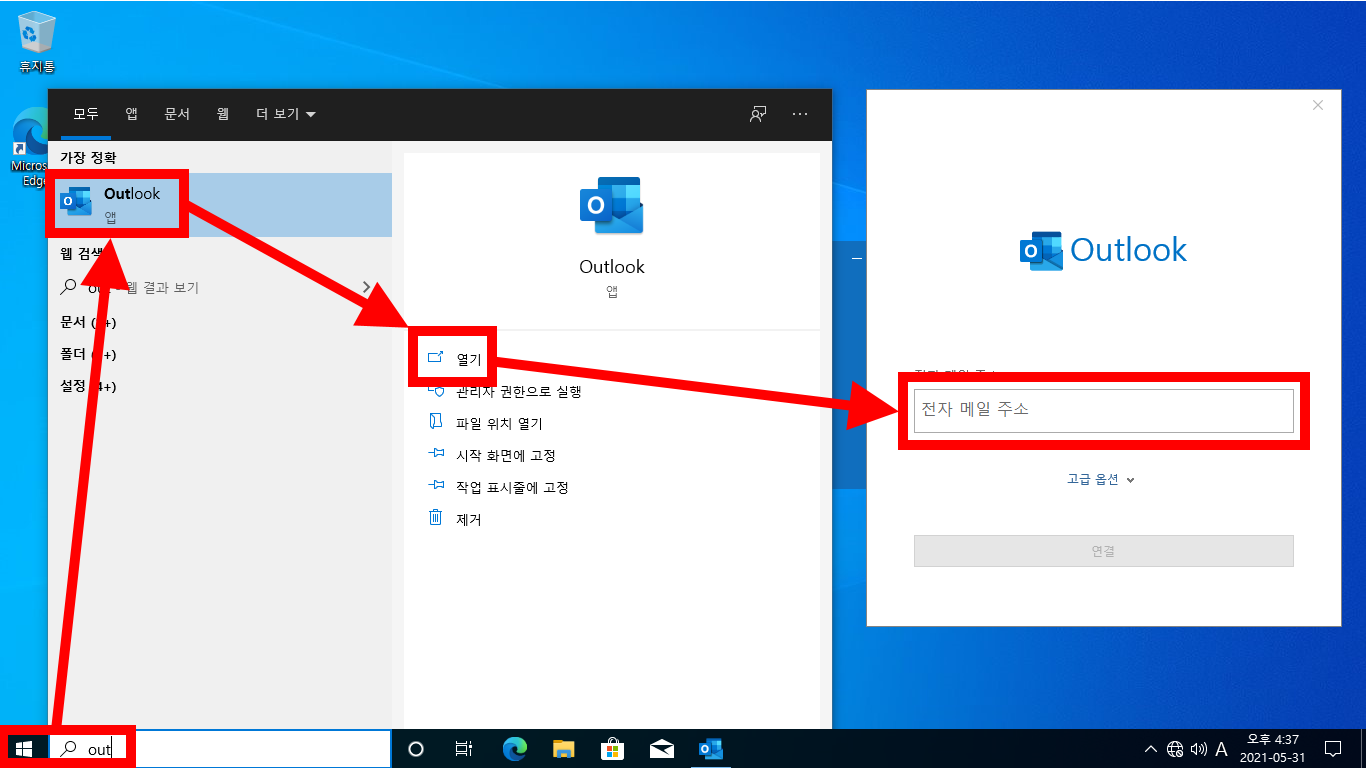Select the 문서 search tab
This screenshot has width=1366, height=768.
point(177,114)
